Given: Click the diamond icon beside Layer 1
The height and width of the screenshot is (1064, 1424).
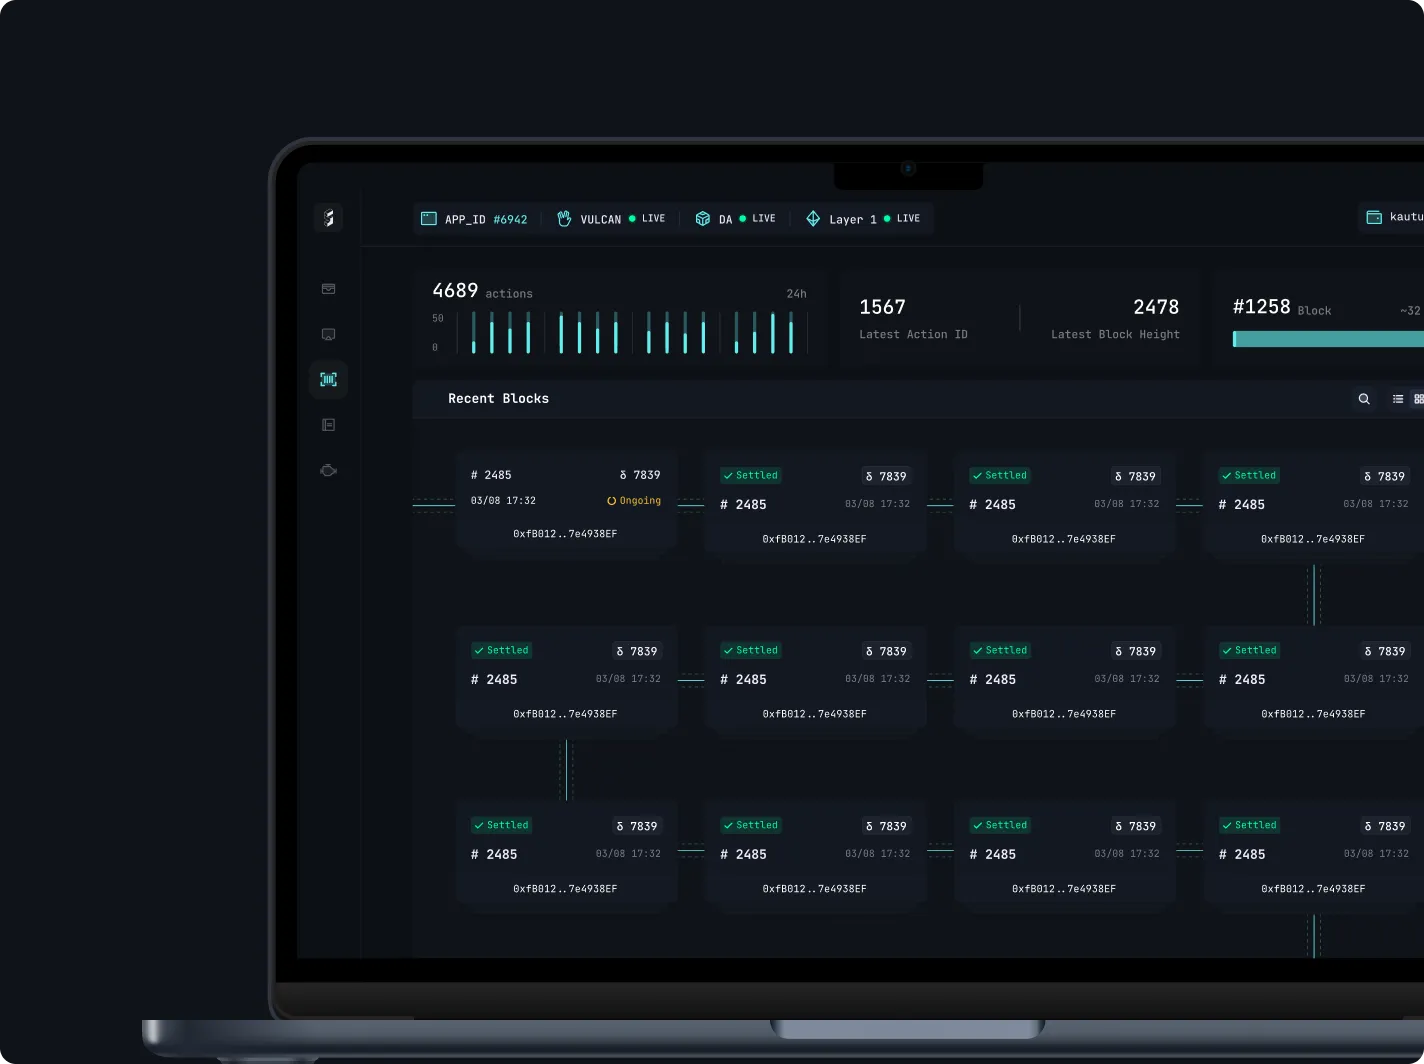Looking at the screenshot, I should tap(813, 218).
